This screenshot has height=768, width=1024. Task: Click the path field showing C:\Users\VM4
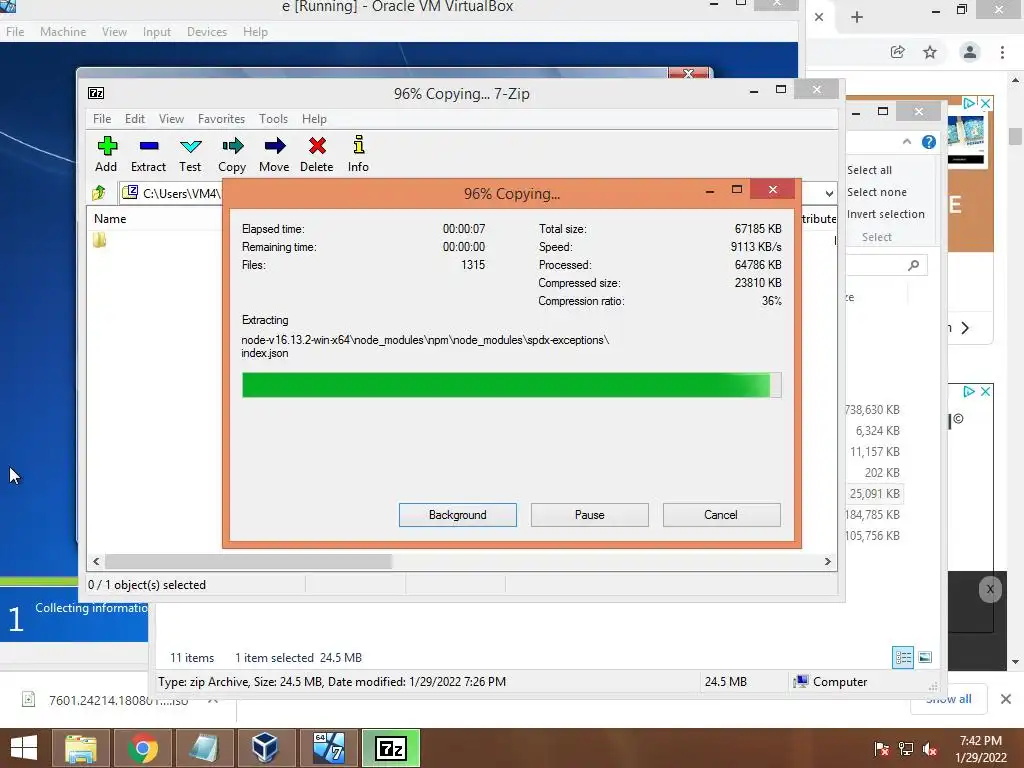coord(172,193)
